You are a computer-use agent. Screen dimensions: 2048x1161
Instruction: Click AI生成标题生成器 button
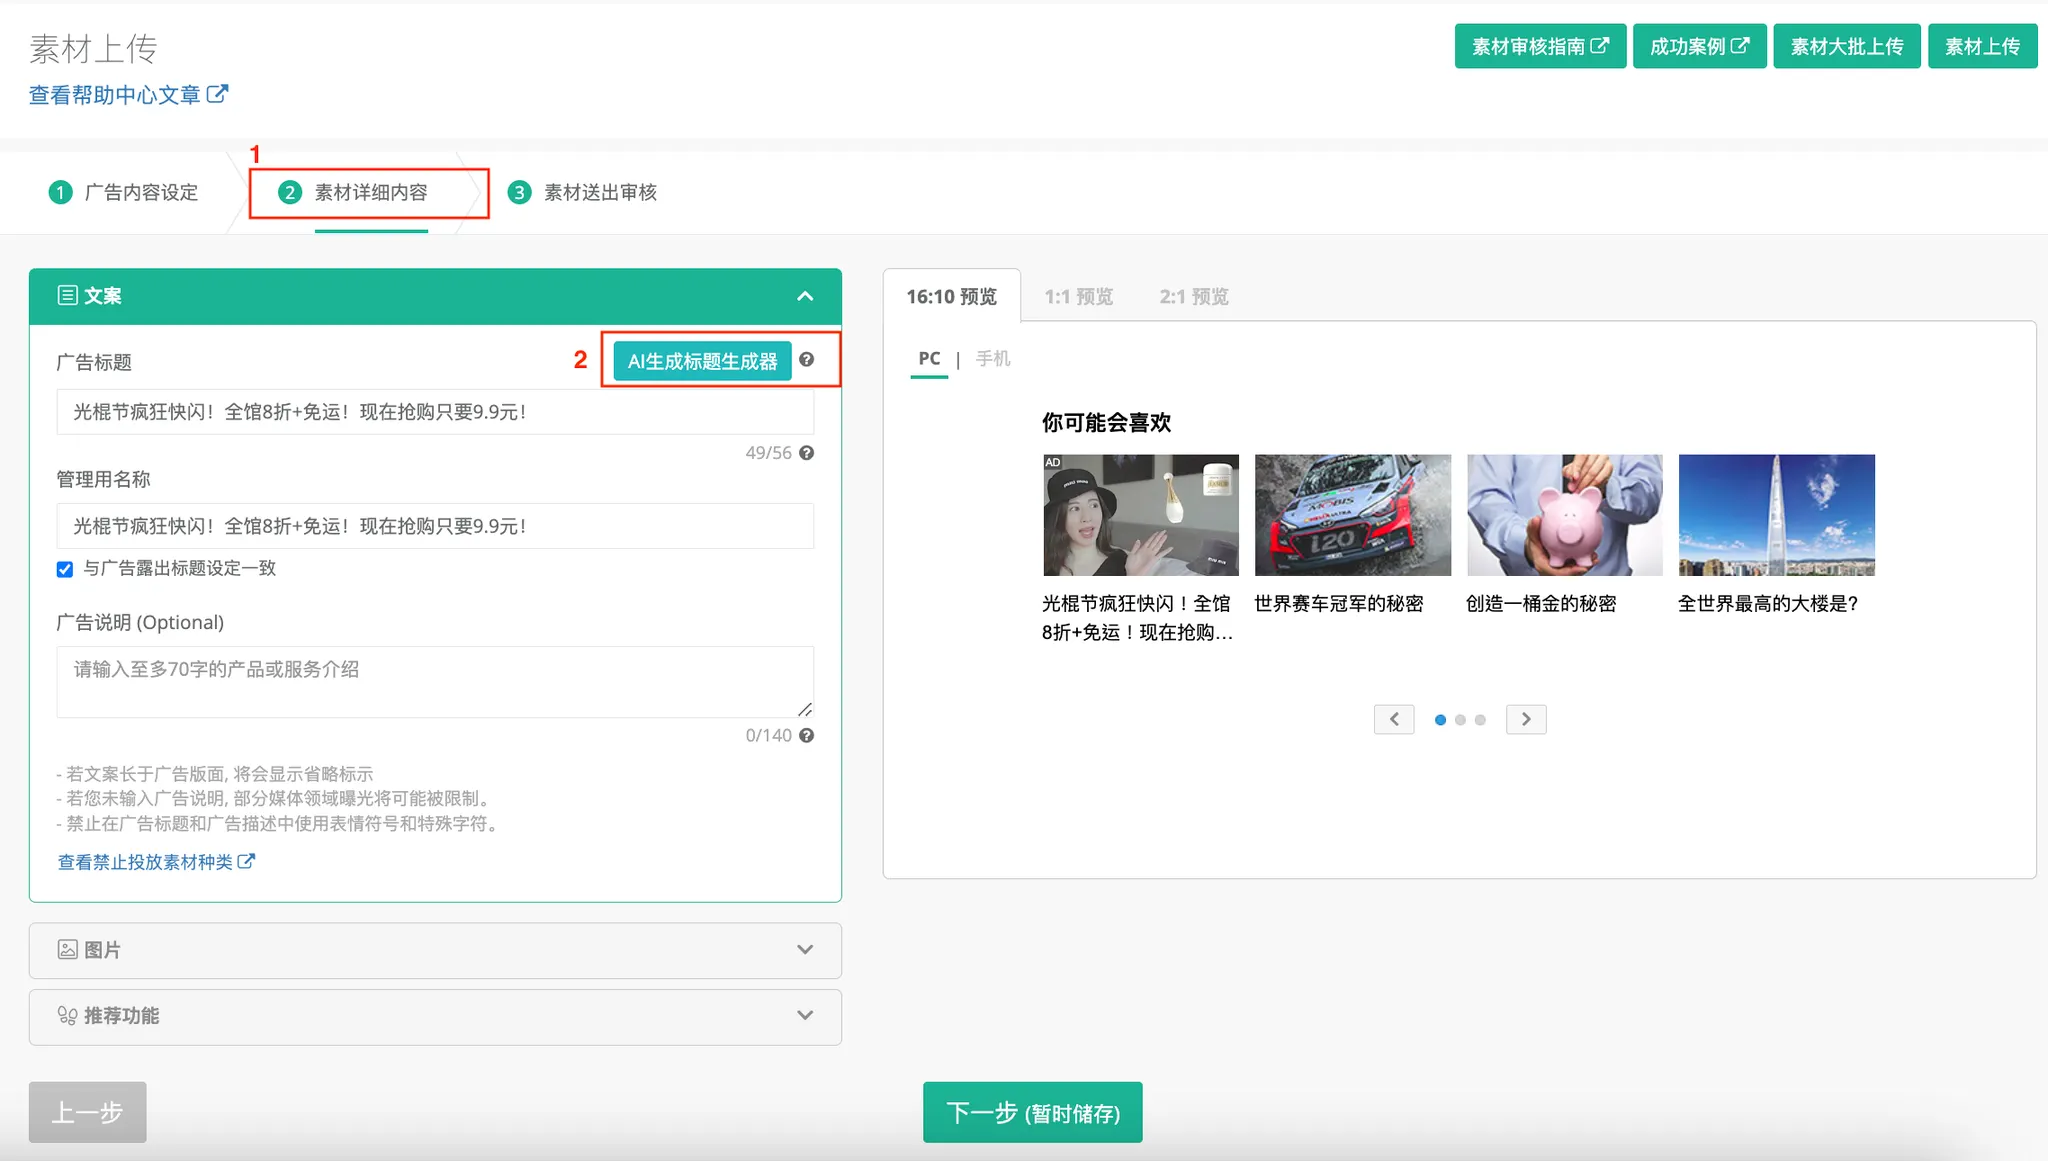tap(702, 361)
